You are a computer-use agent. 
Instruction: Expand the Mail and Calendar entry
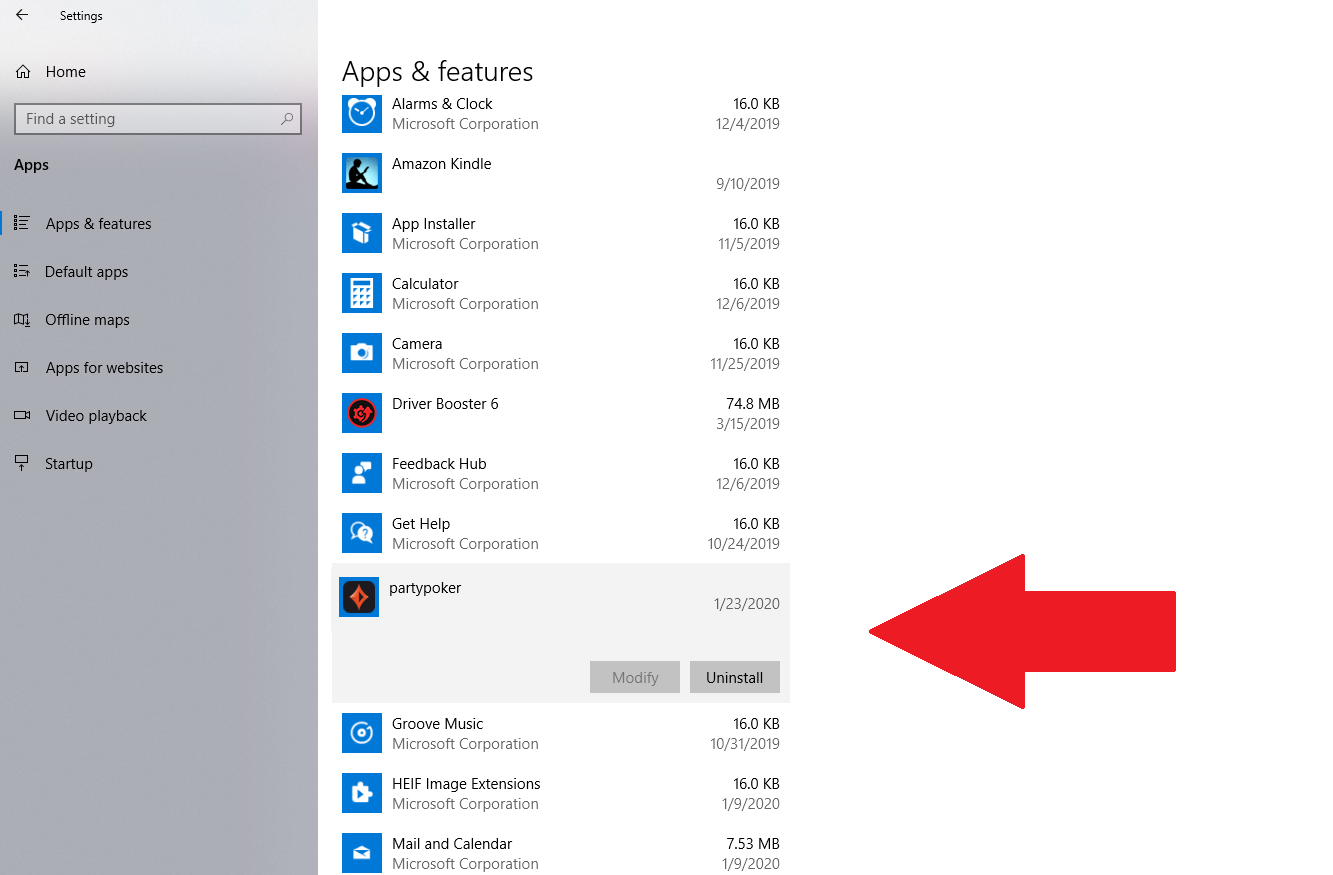[560, 853]
